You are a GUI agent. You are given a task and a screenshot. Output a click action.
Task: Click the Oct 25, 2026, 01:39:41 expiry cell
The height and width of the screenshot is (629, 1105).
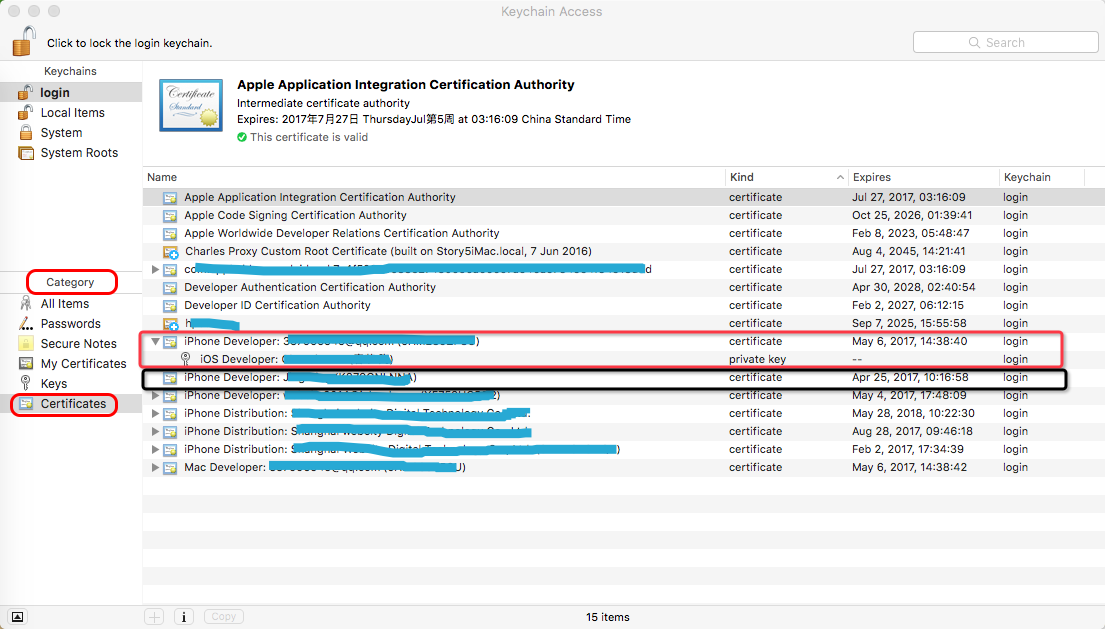coord(911,216)
